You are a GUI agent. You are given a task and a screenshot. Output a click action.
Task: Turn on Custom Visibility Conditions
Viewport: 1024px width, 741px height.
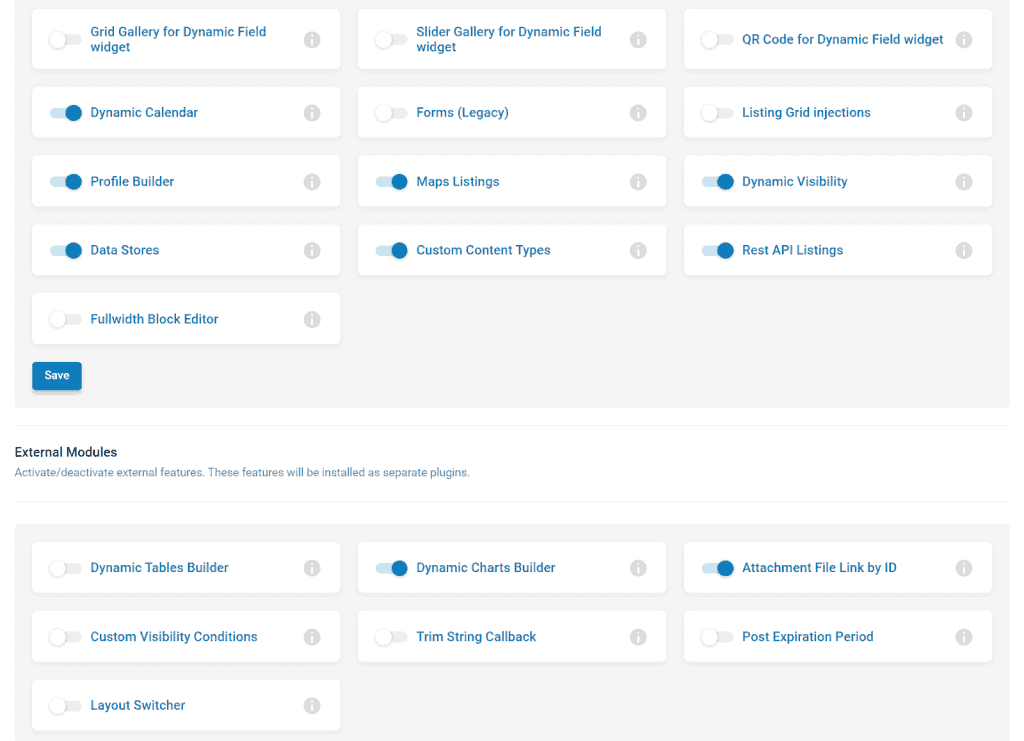(66, 637)
